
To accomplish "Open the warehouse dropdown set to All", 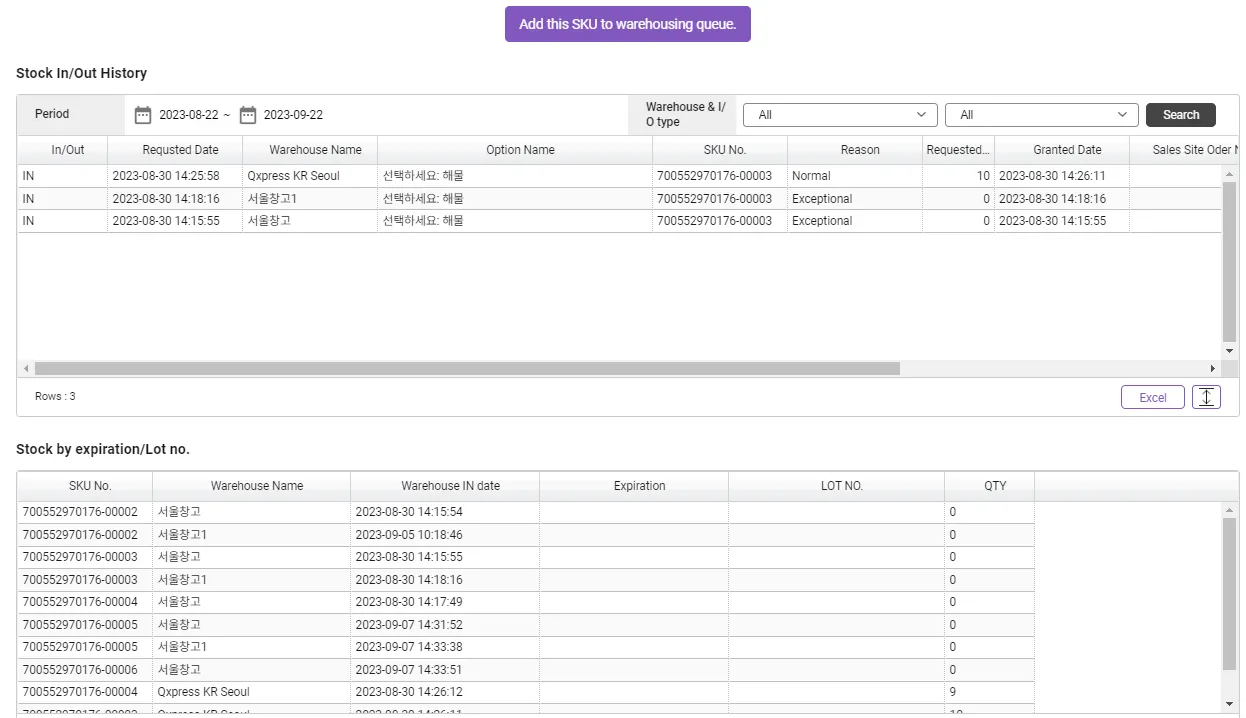I will click(839, 115).
